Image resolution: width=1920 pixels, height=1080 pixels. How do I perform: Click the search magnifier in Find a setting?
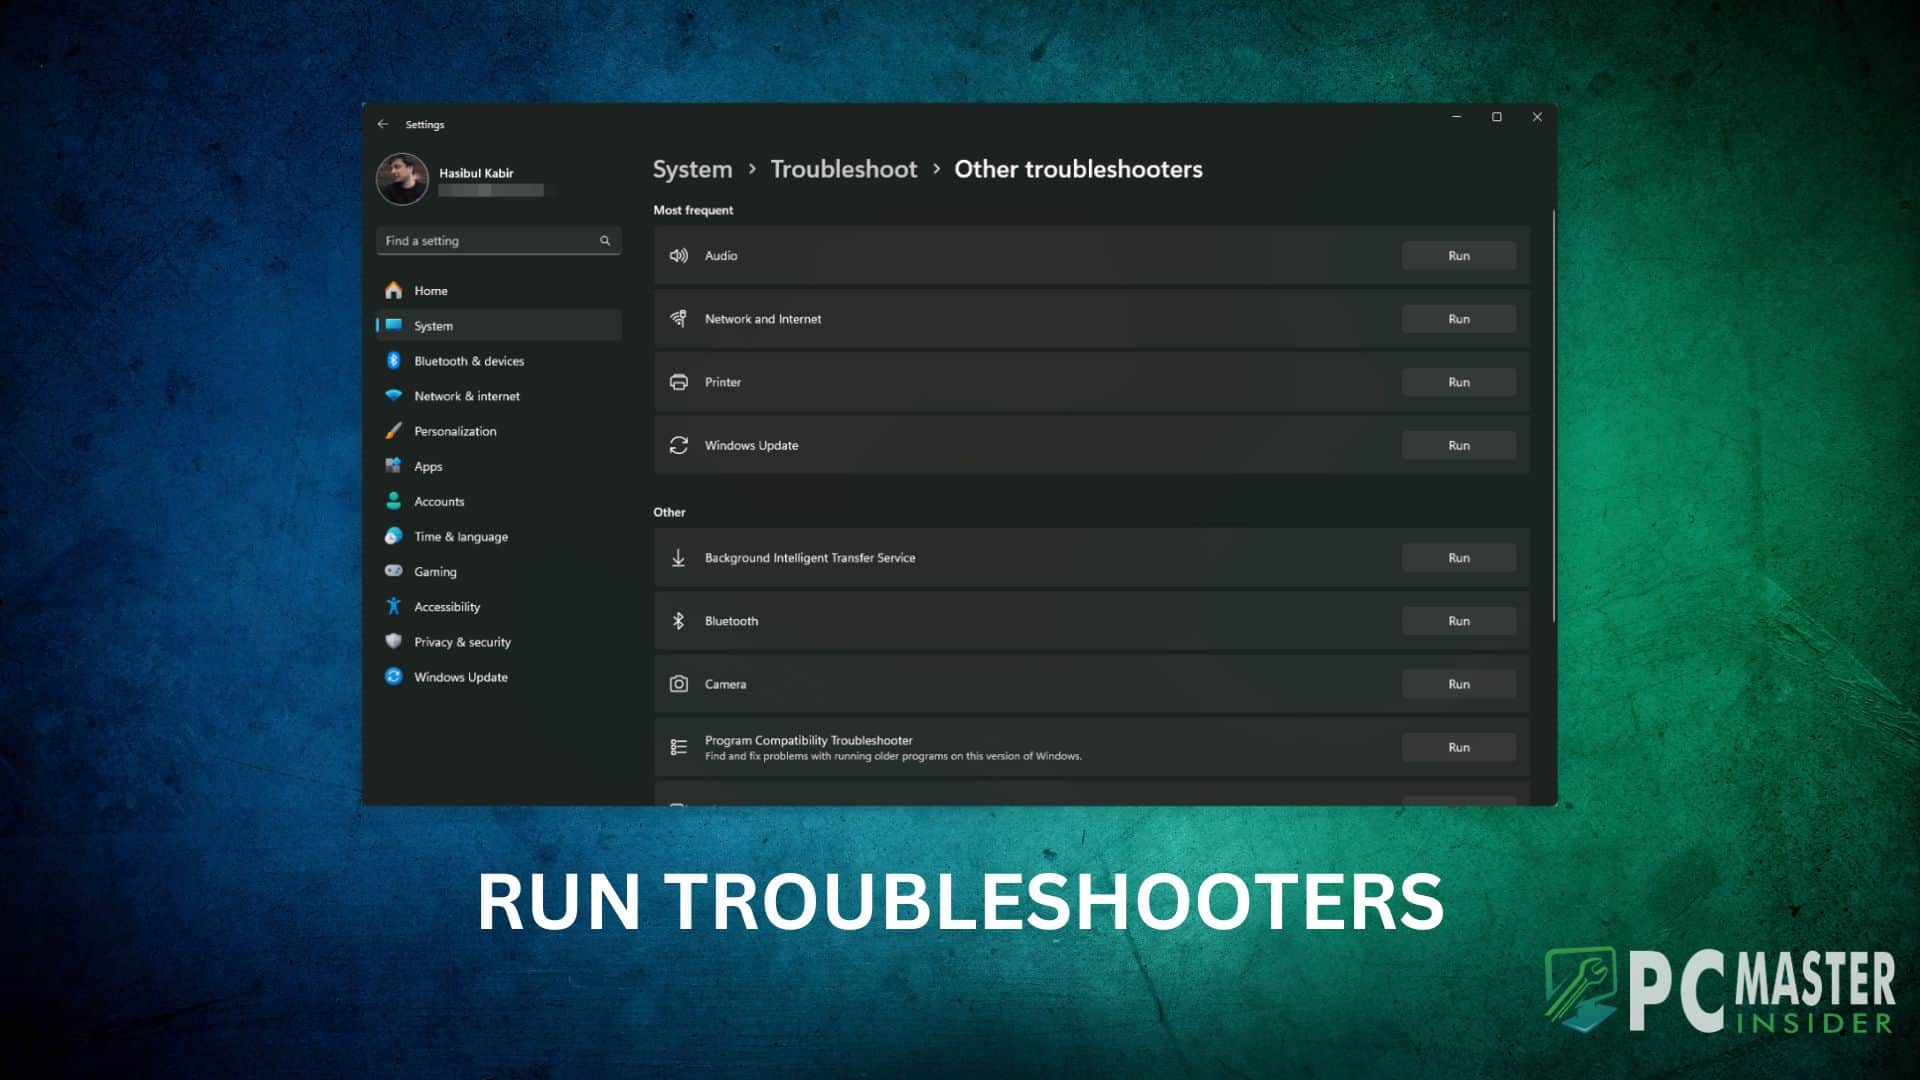(x=605, y=240)
